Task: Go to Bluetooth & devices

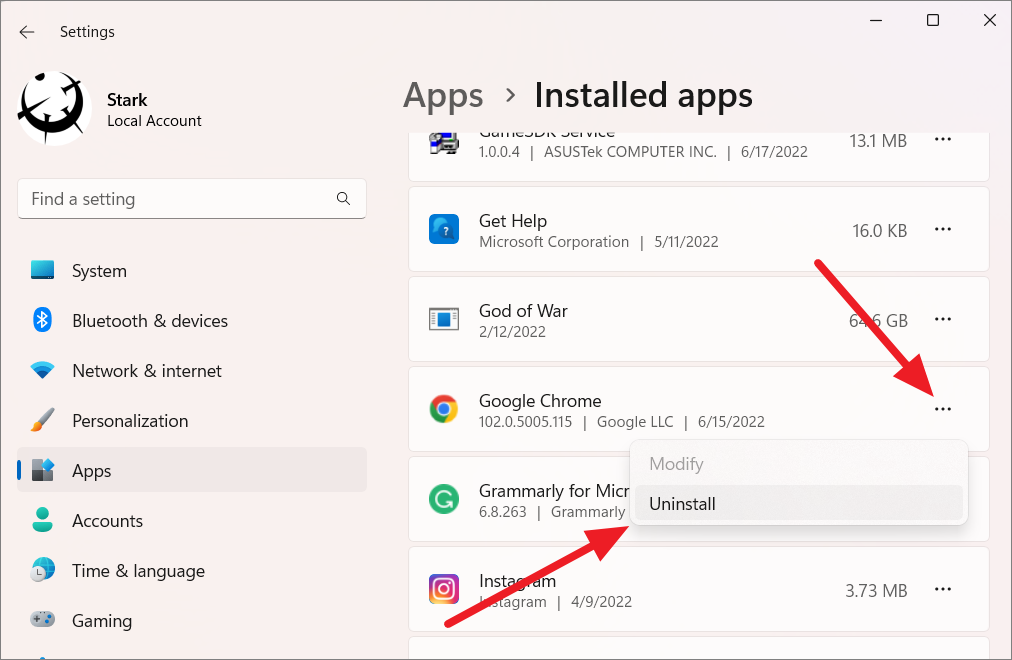Action: click(x=150, y=321)
